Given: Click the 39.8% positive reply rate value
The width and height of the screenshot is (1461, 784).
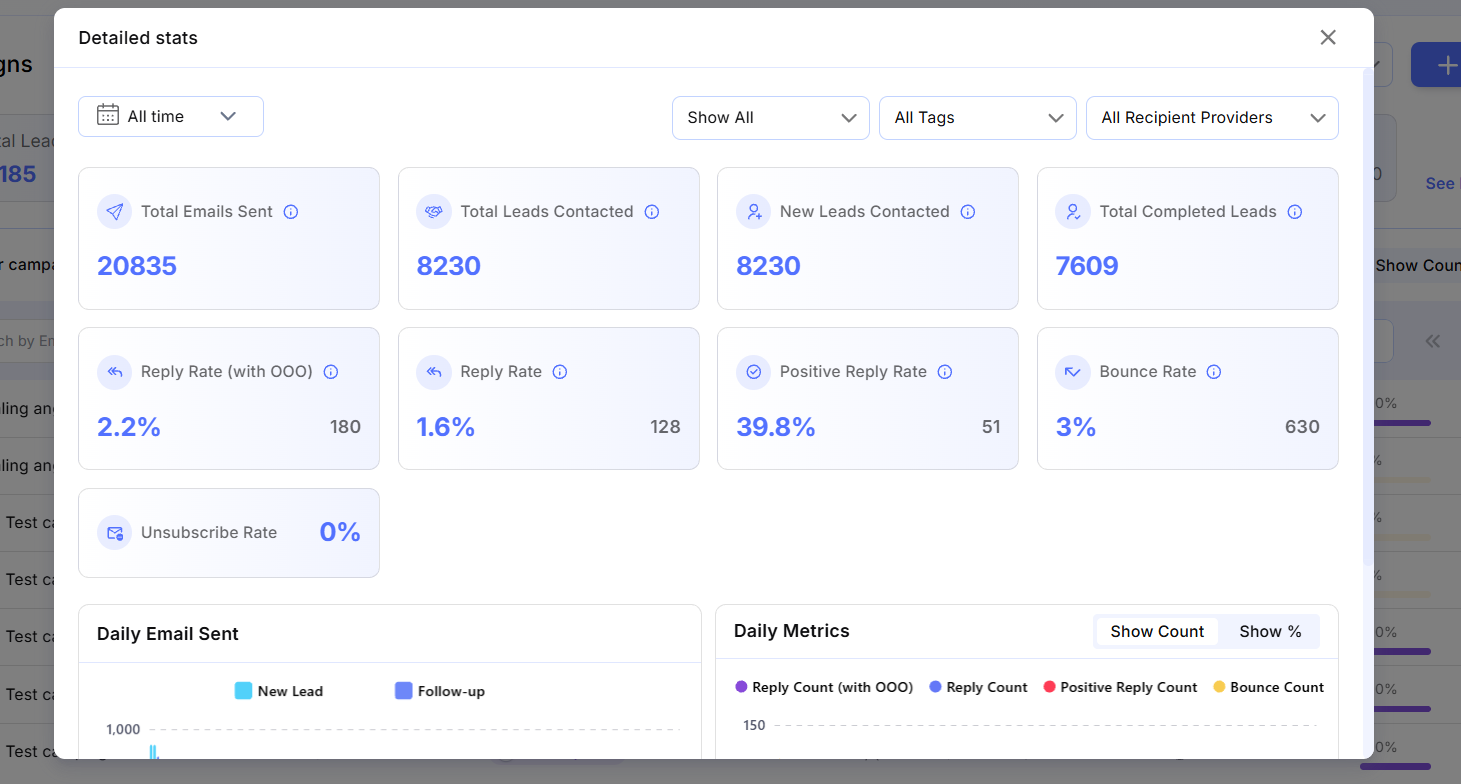Looking at the screenshot, I should (776, 427).
